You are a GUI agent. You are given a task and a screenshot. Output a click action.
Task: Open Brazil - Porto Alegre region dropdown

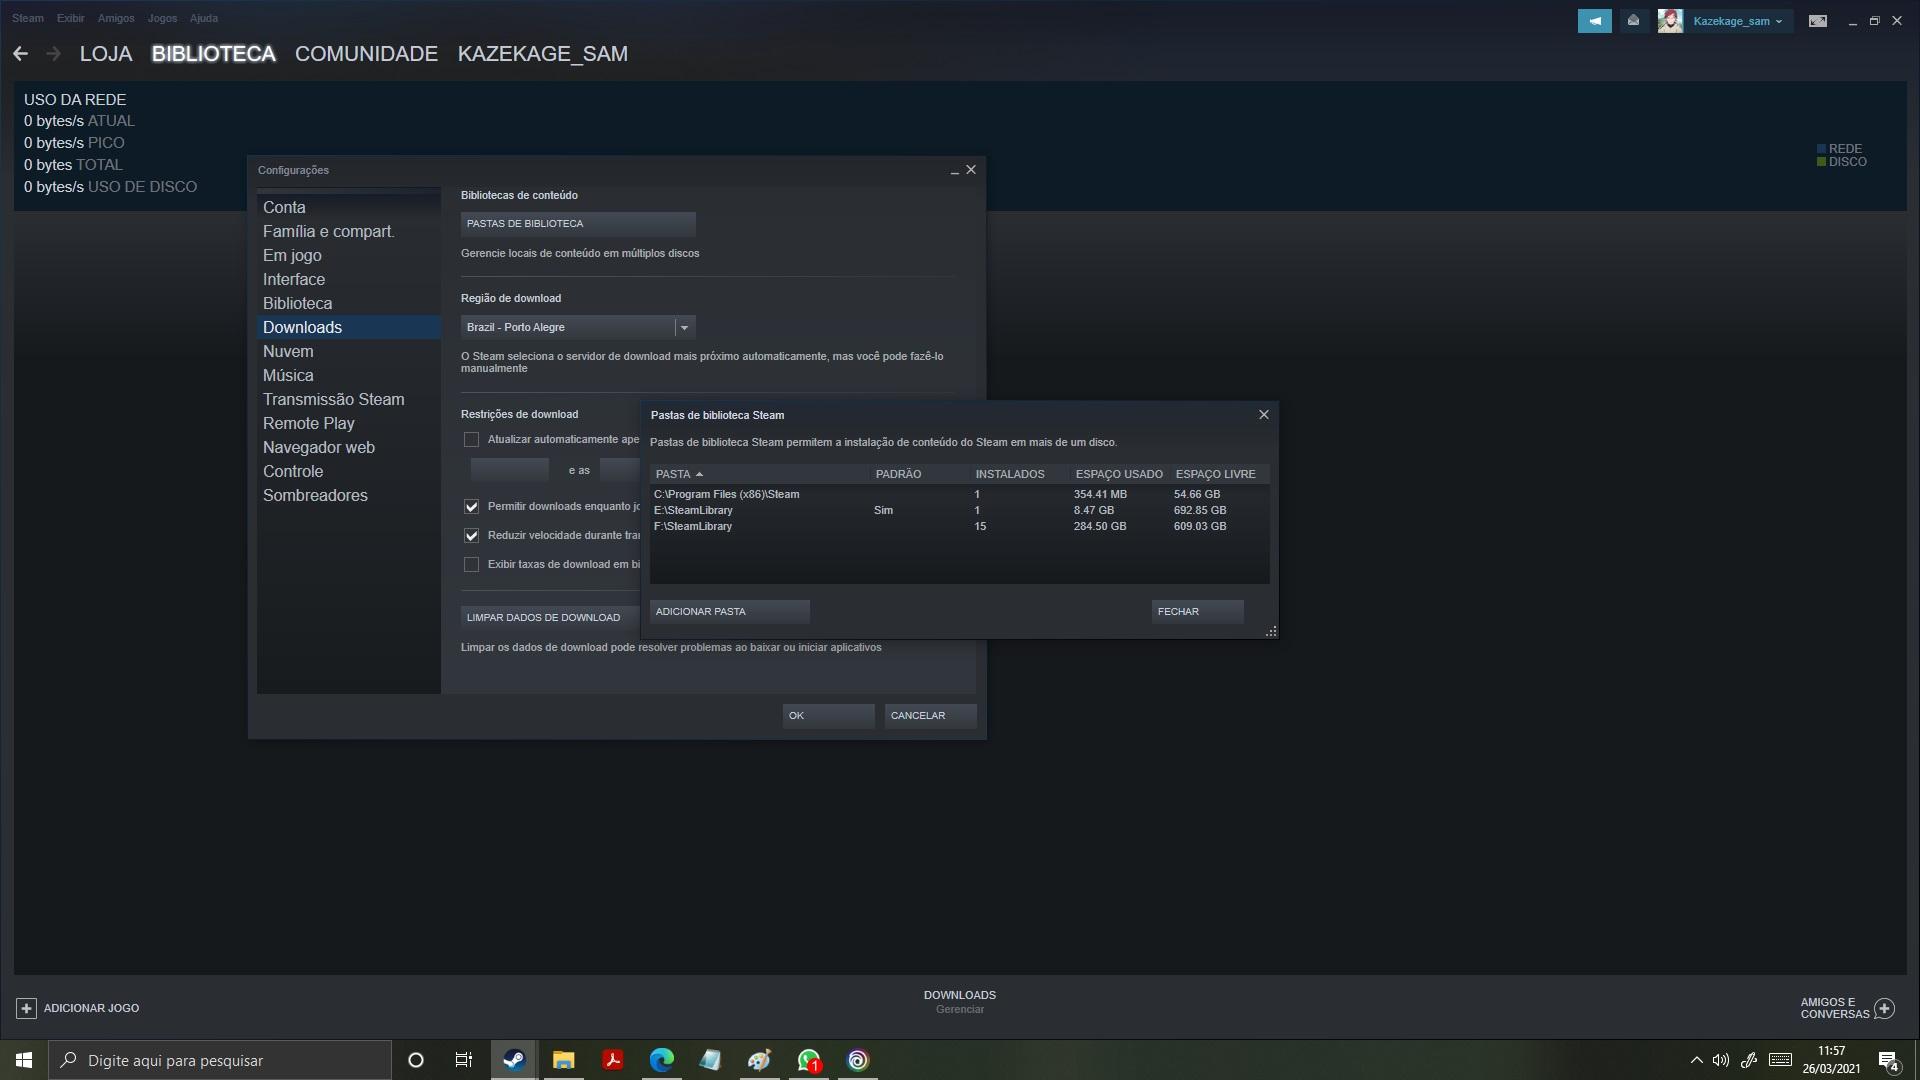click(578, 327)
